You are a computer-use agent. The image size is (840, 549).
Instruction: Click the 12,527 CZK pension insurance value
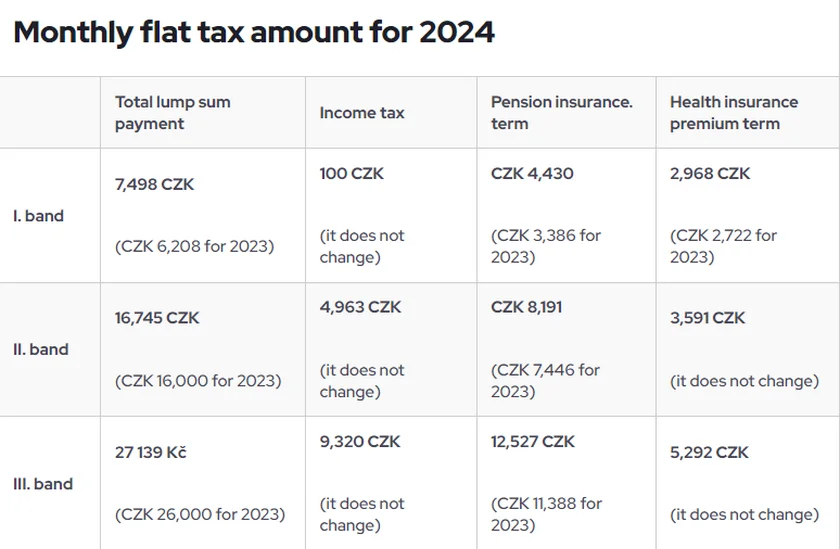[x=533, y=442]
